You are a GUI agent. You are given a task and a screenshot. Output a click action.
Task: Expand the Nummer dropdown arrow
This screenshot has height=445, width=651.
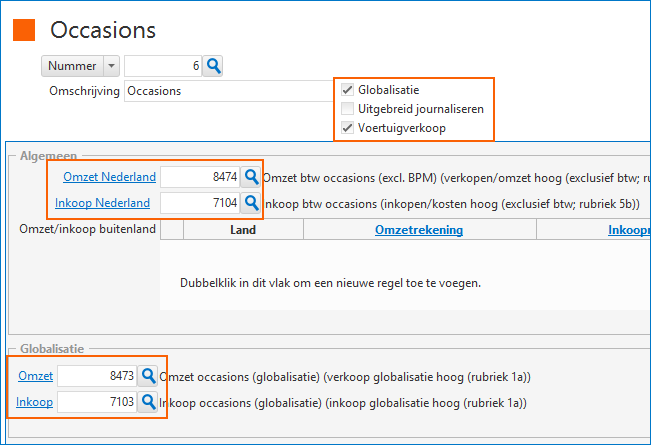111,66
